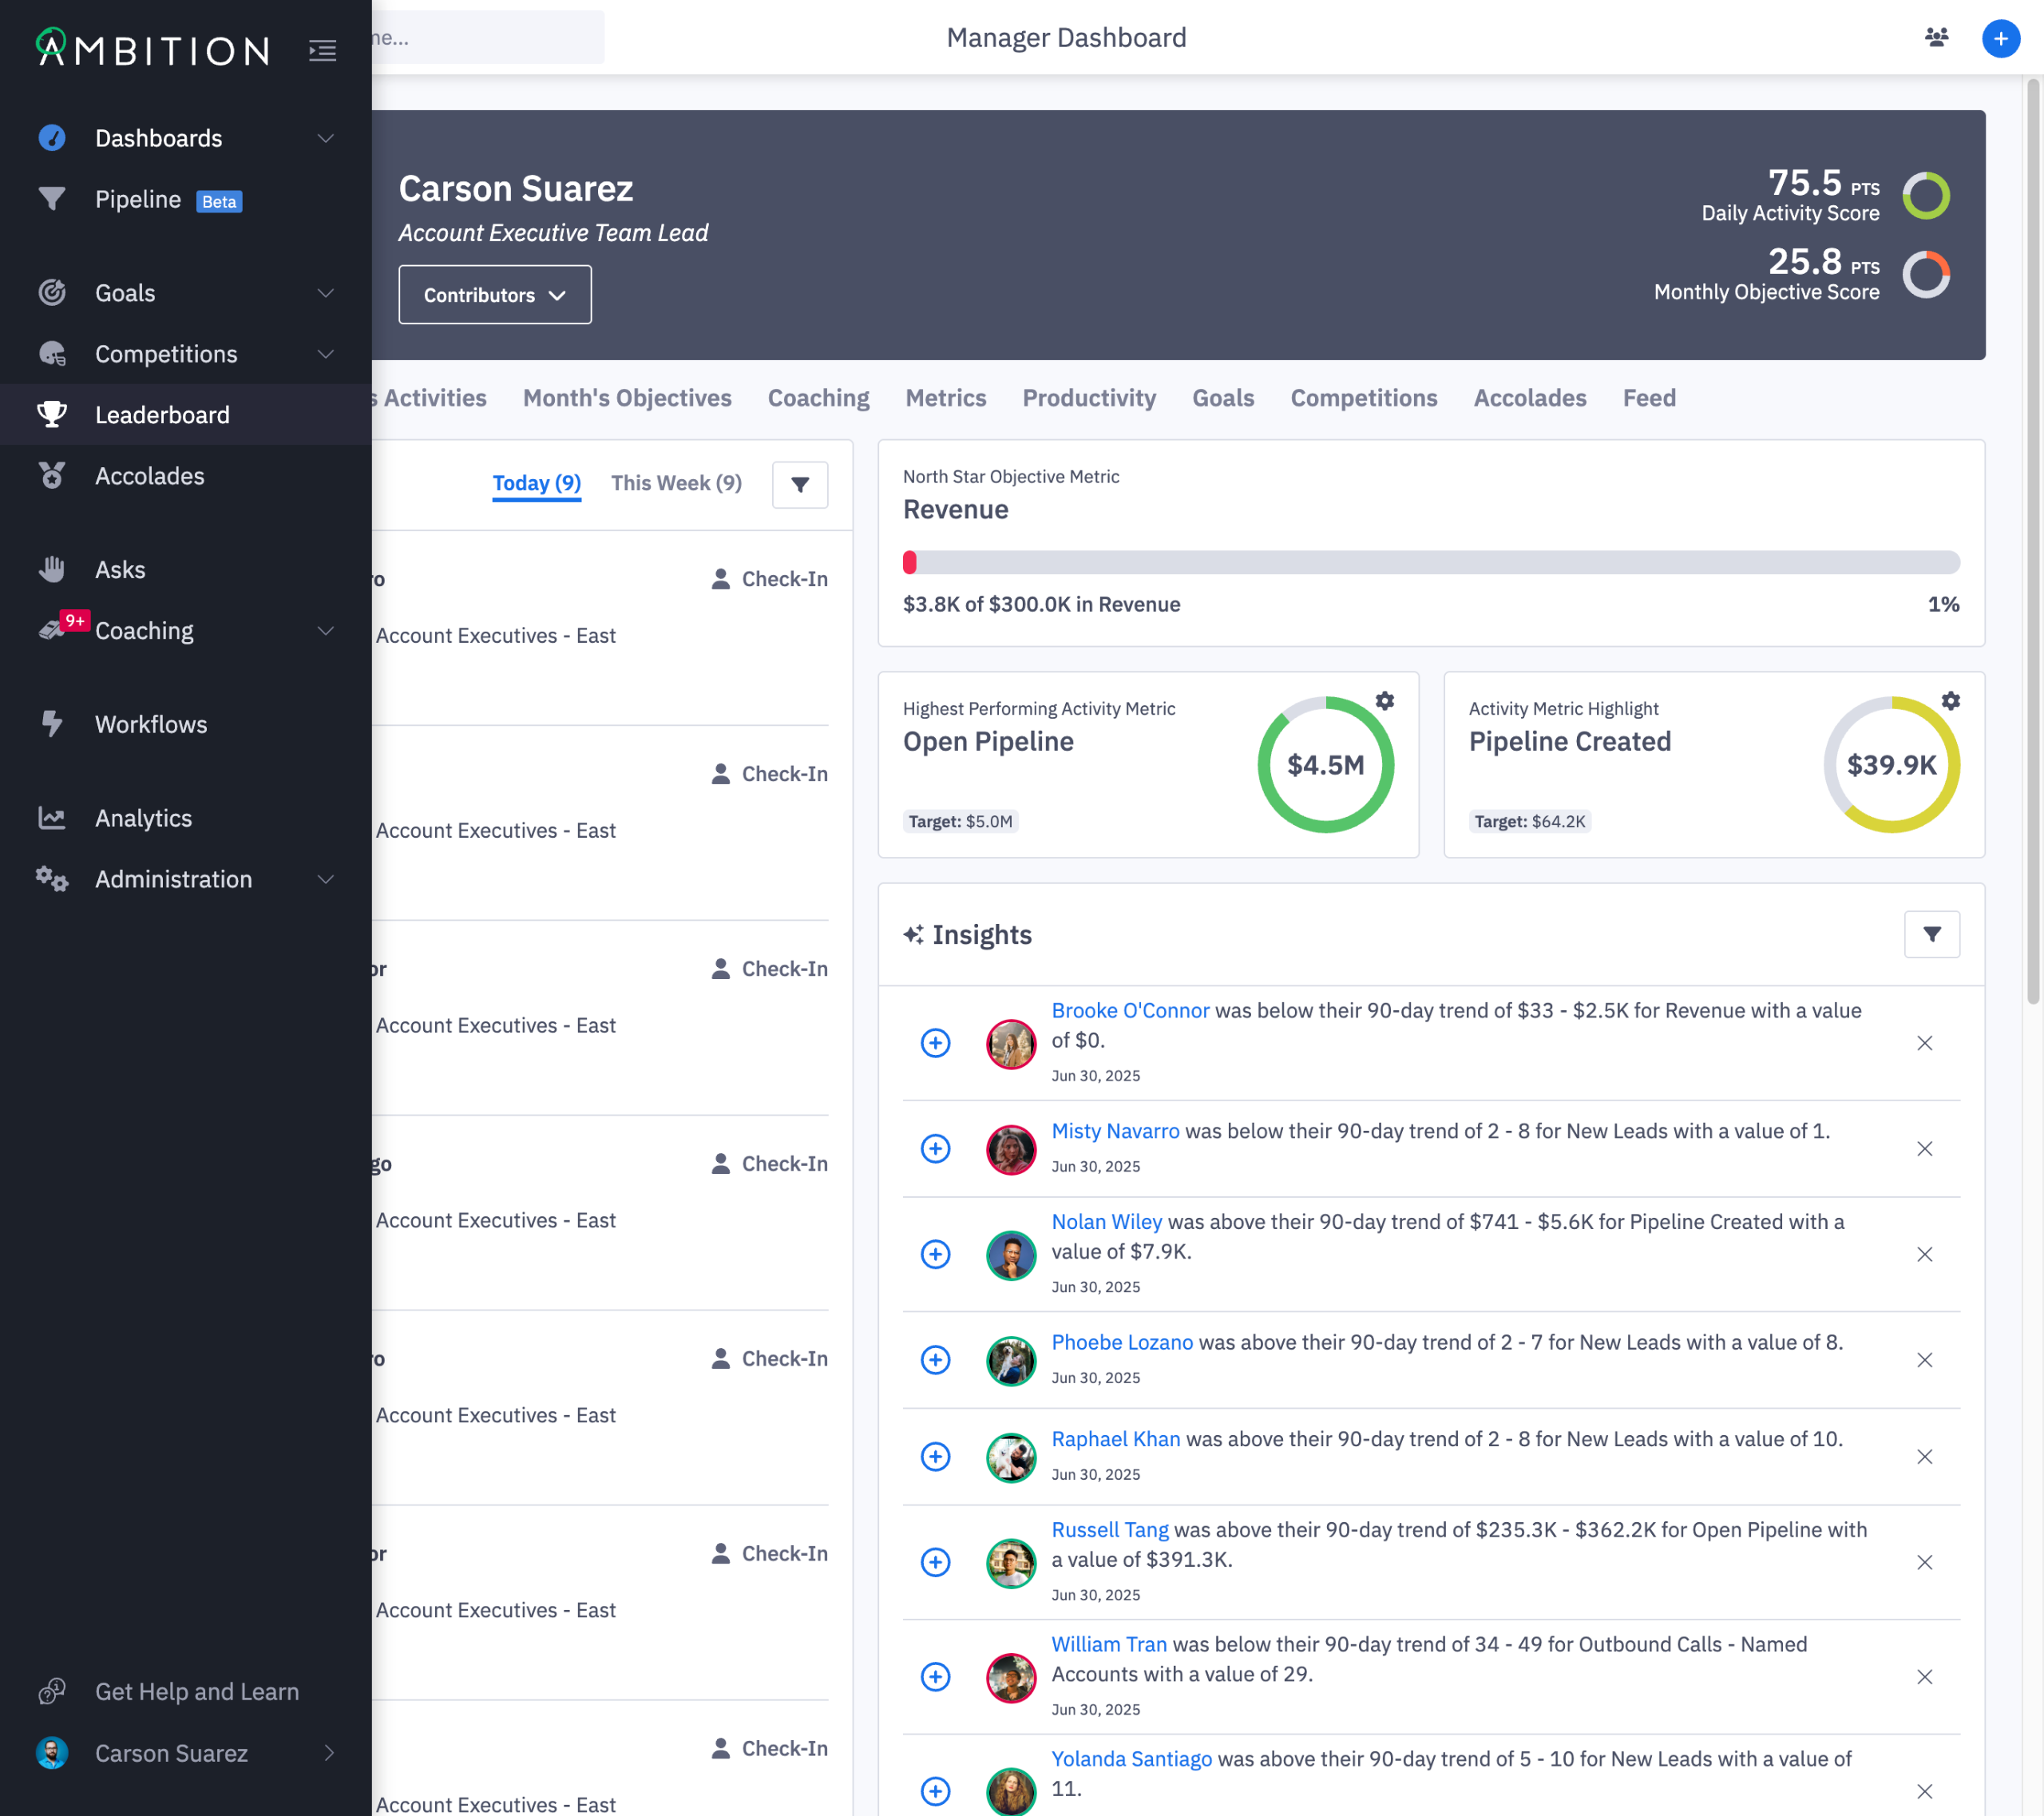Screen dimensions: 2044x1816
Task: Dismiss the Misty Navarro insight
Action: click(x=1924, y=1149)
